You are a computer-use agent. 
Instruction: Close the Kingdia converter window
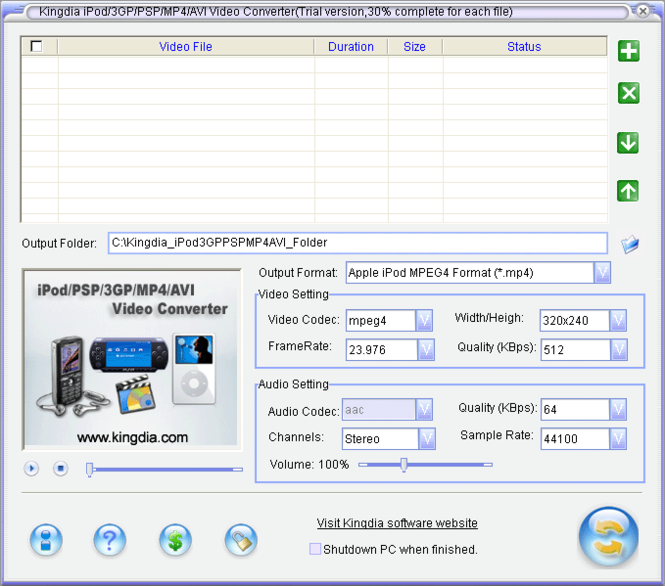pyautogui.click(x=643, y=11)
